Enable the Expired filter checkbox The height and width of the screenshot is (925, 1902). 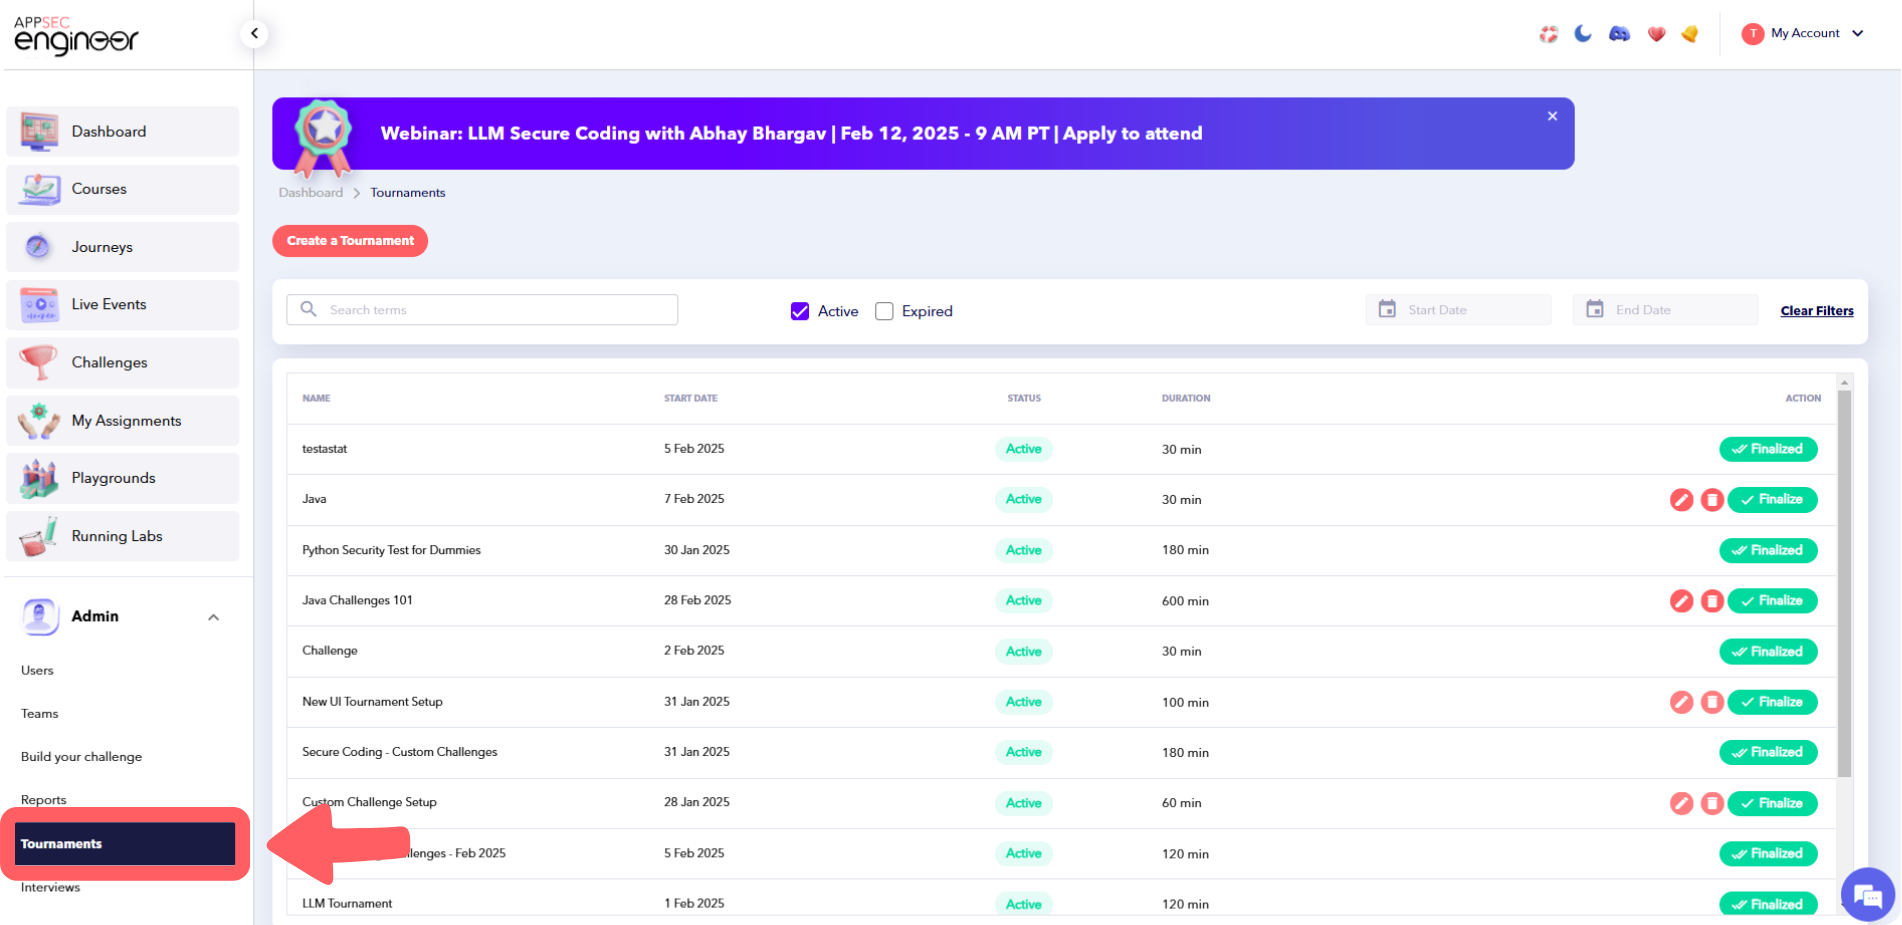tap(884, 311)
